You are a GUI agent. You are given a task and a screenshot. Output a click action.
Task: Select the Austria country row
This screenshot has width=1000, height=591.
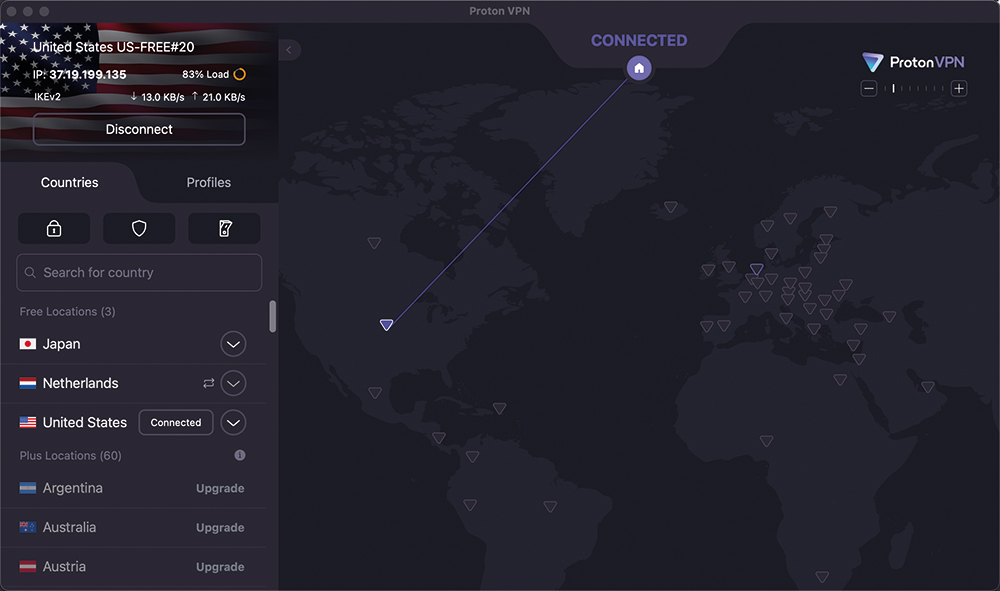click(133, 567)
